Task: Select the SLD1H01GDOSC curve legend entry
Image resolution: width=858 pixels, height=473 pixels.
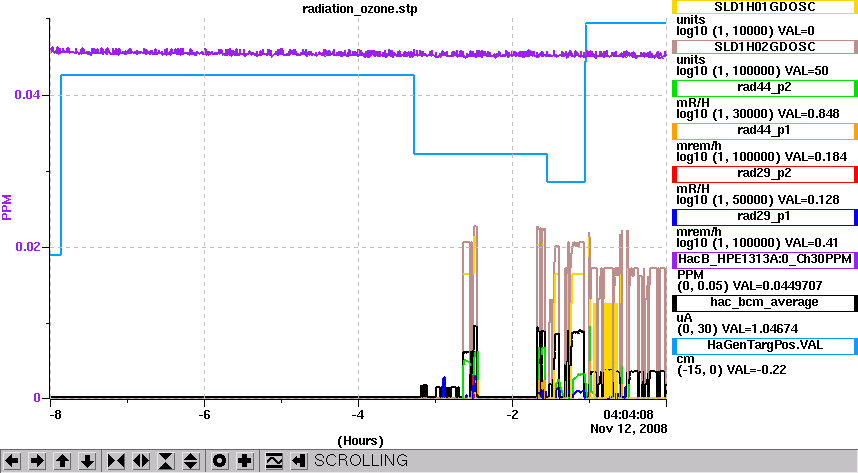Action: 764,7
